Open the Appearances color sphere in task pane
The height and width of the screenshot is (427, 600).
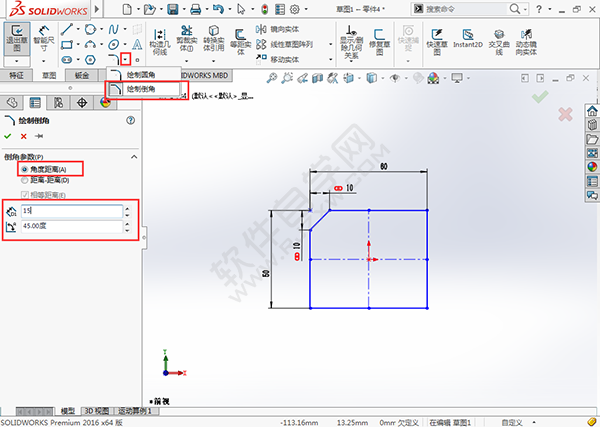point(592,167)
